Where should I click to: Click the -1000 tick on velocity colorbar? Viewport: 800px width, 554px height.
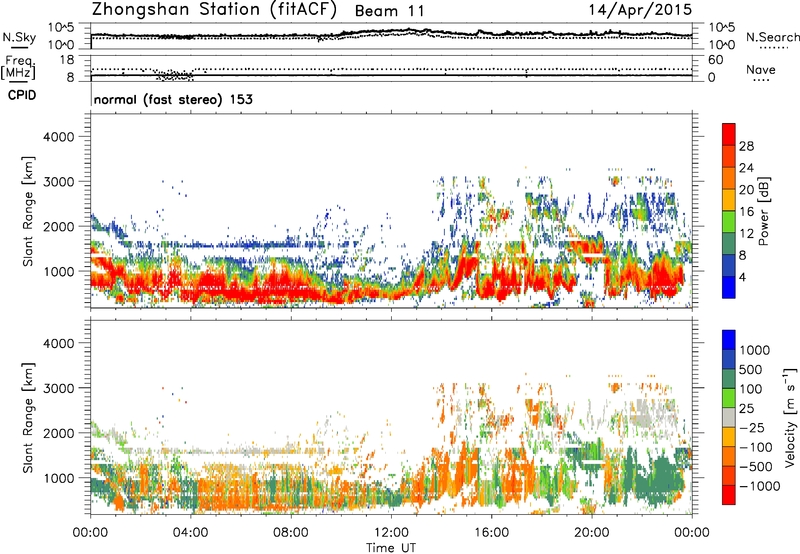point(759,486)
